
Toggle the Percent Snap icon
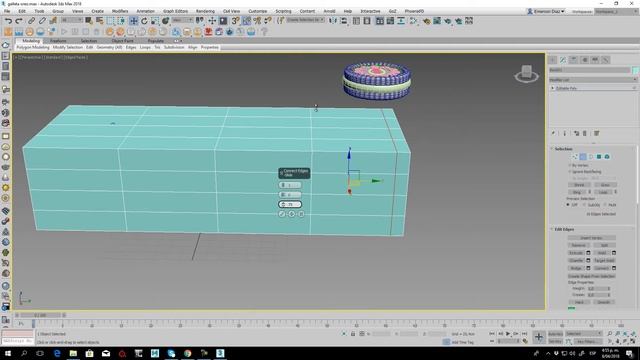(257, 21)
